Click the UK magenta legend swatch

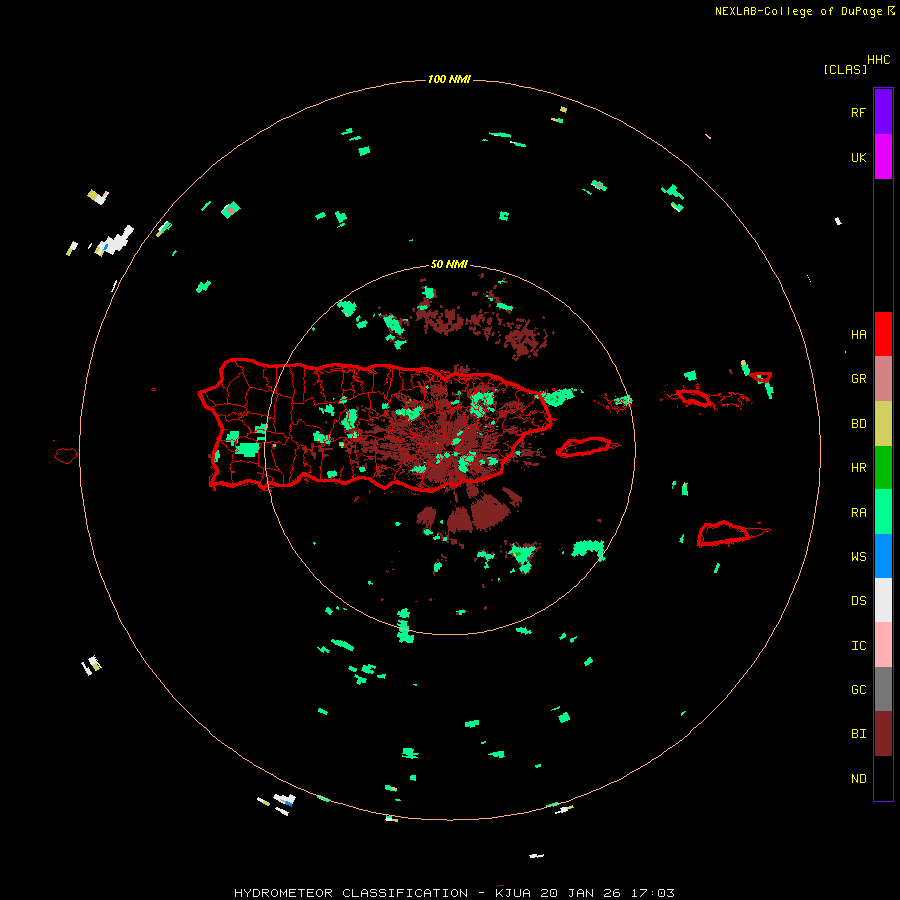[883, 157]
